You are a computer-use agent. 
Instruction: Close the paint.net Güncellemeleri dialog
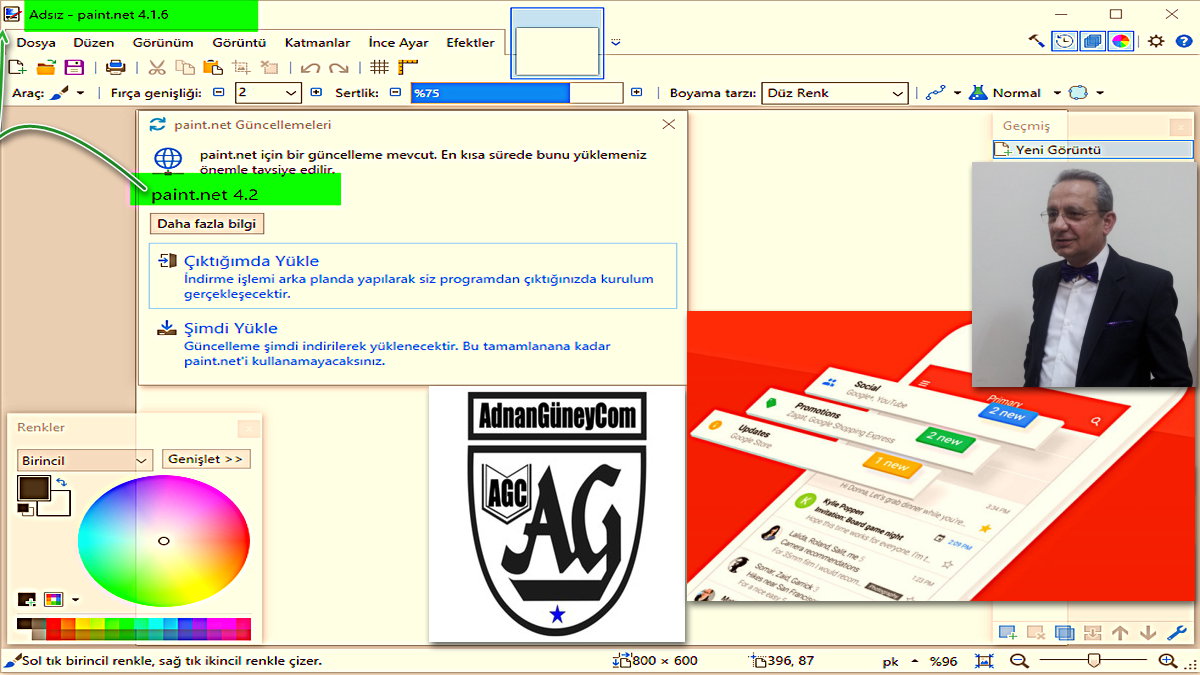pos(669,124)
